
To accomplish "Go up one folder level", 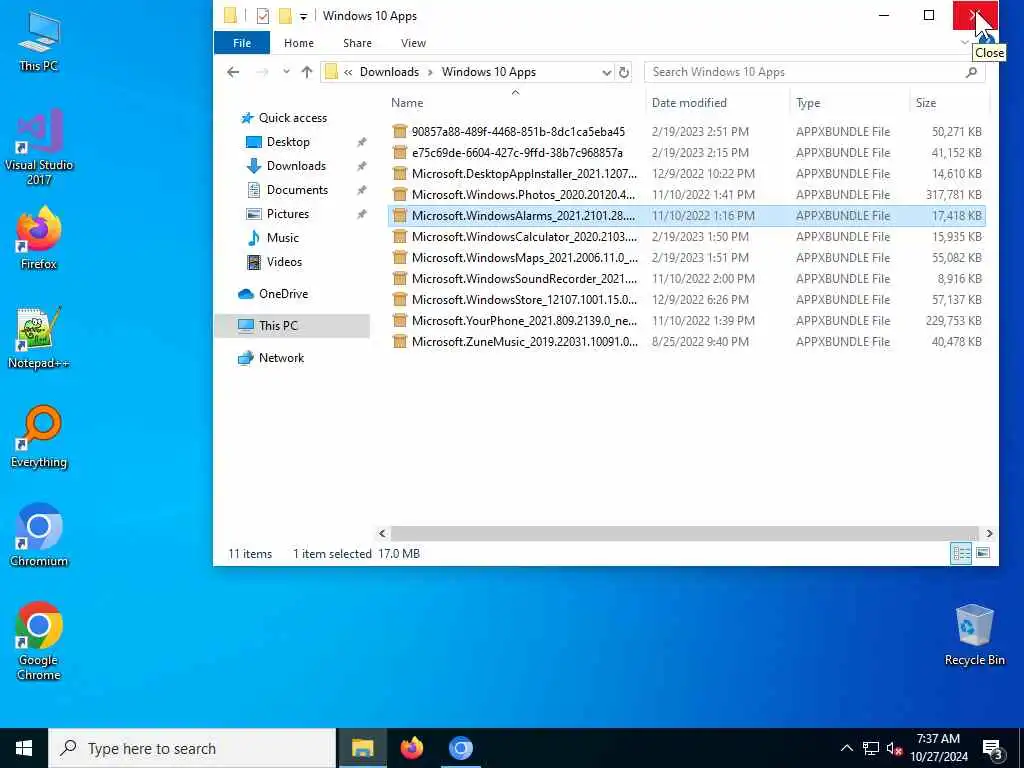I will pos(307,72).
